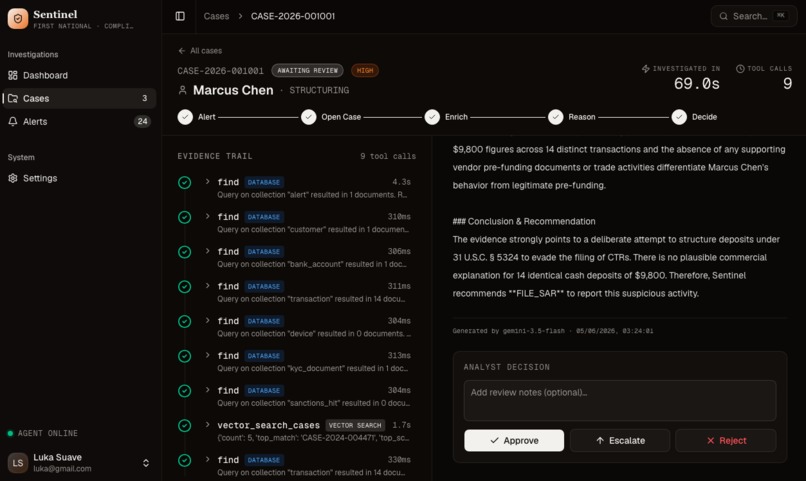Image resolution: width=806 pixels, height=481 pixels.
Task: Toggle the sidebar panel icon
Action: (x=180, y=16)
